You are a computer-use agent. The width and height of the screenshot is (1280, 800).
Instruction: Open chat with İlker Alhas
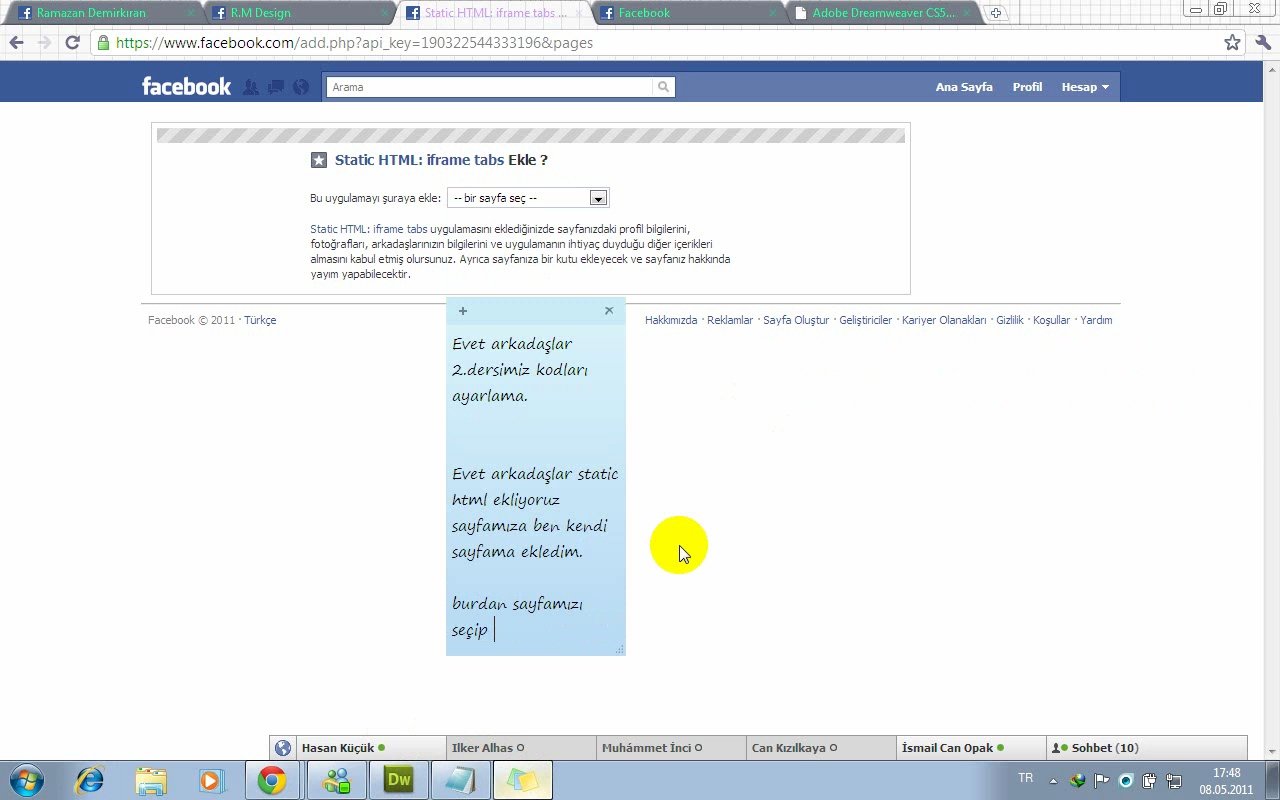click(521, 748)
